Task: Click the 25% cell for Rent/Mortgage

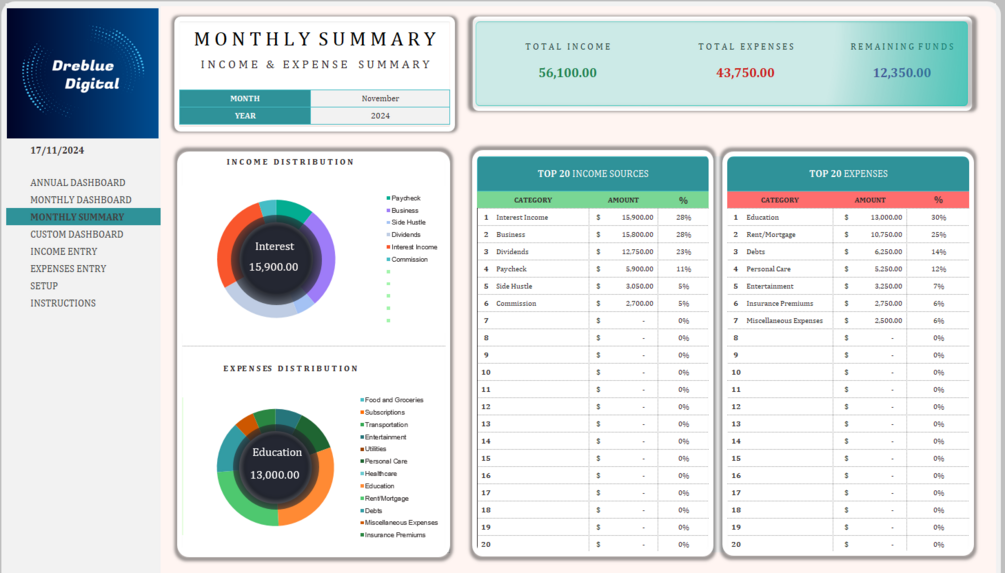Action: (938, 235)
